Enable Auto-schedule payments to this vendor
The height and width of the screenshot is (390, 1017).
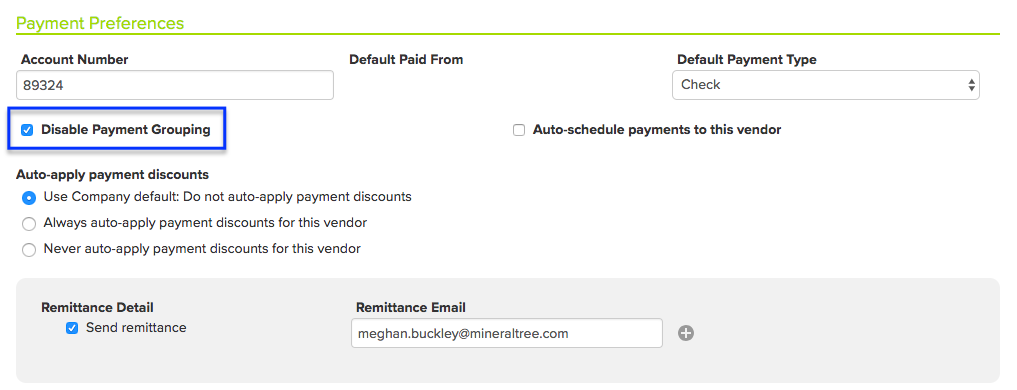pyautogui.click(x=519, y=130)
